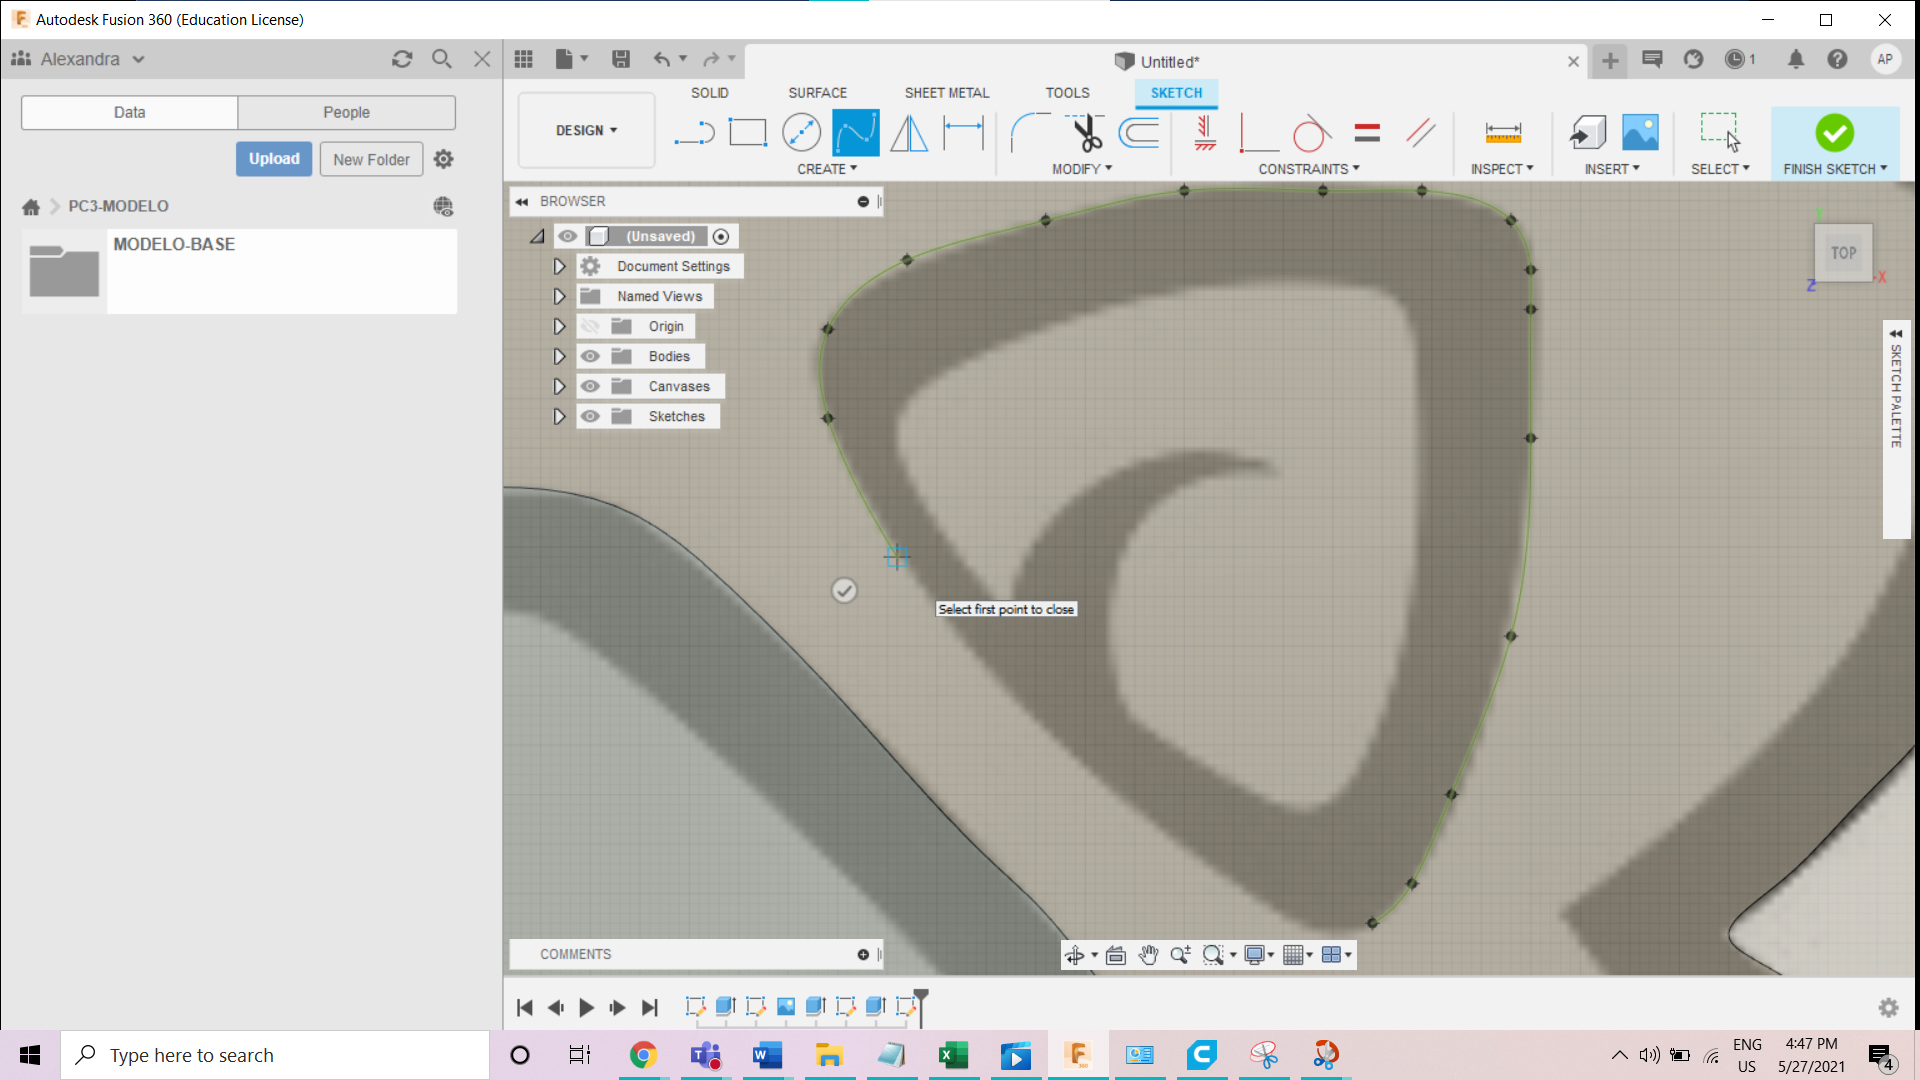The height and width of the screenshot is (1080, 1920).
Task: Hide the Canvases folder
Action: [x=590, y=386]
